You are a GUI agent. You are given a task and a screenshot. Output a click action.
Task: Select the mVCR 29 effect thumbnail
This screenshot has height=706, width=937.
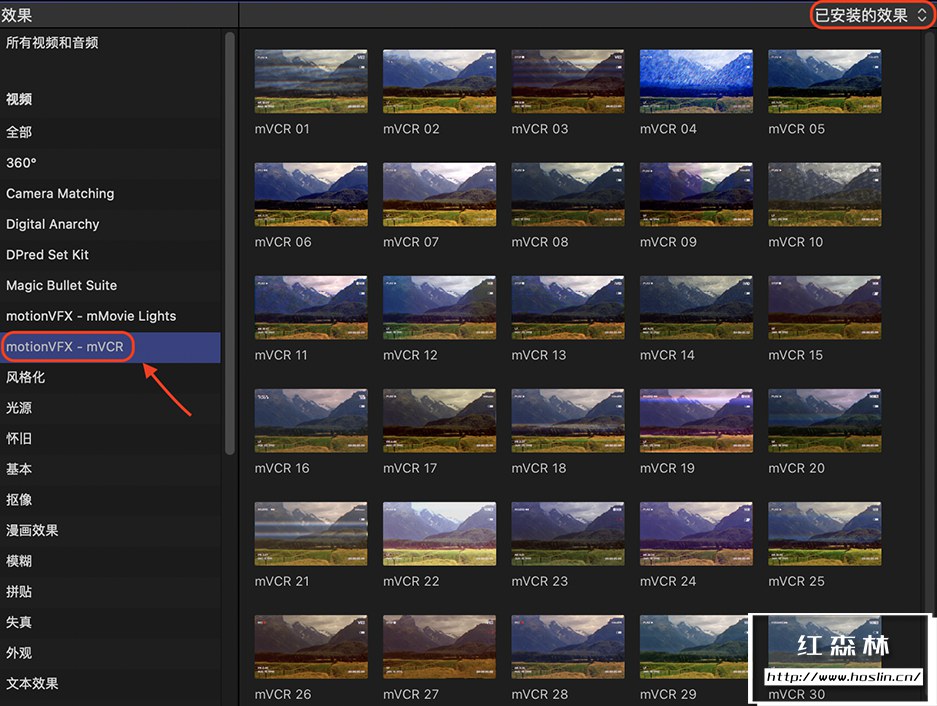pyautogui.click(x=693, y=646)
